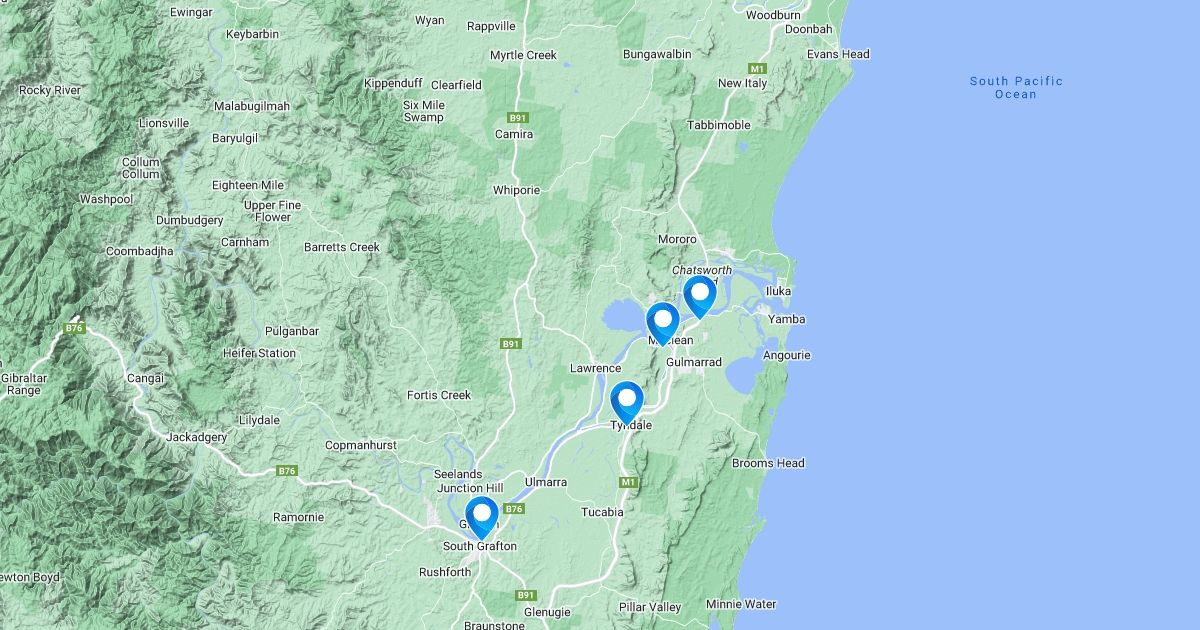Select the Wyan place label
This screenshot has width=1200, height=630.
pos(430,20)
